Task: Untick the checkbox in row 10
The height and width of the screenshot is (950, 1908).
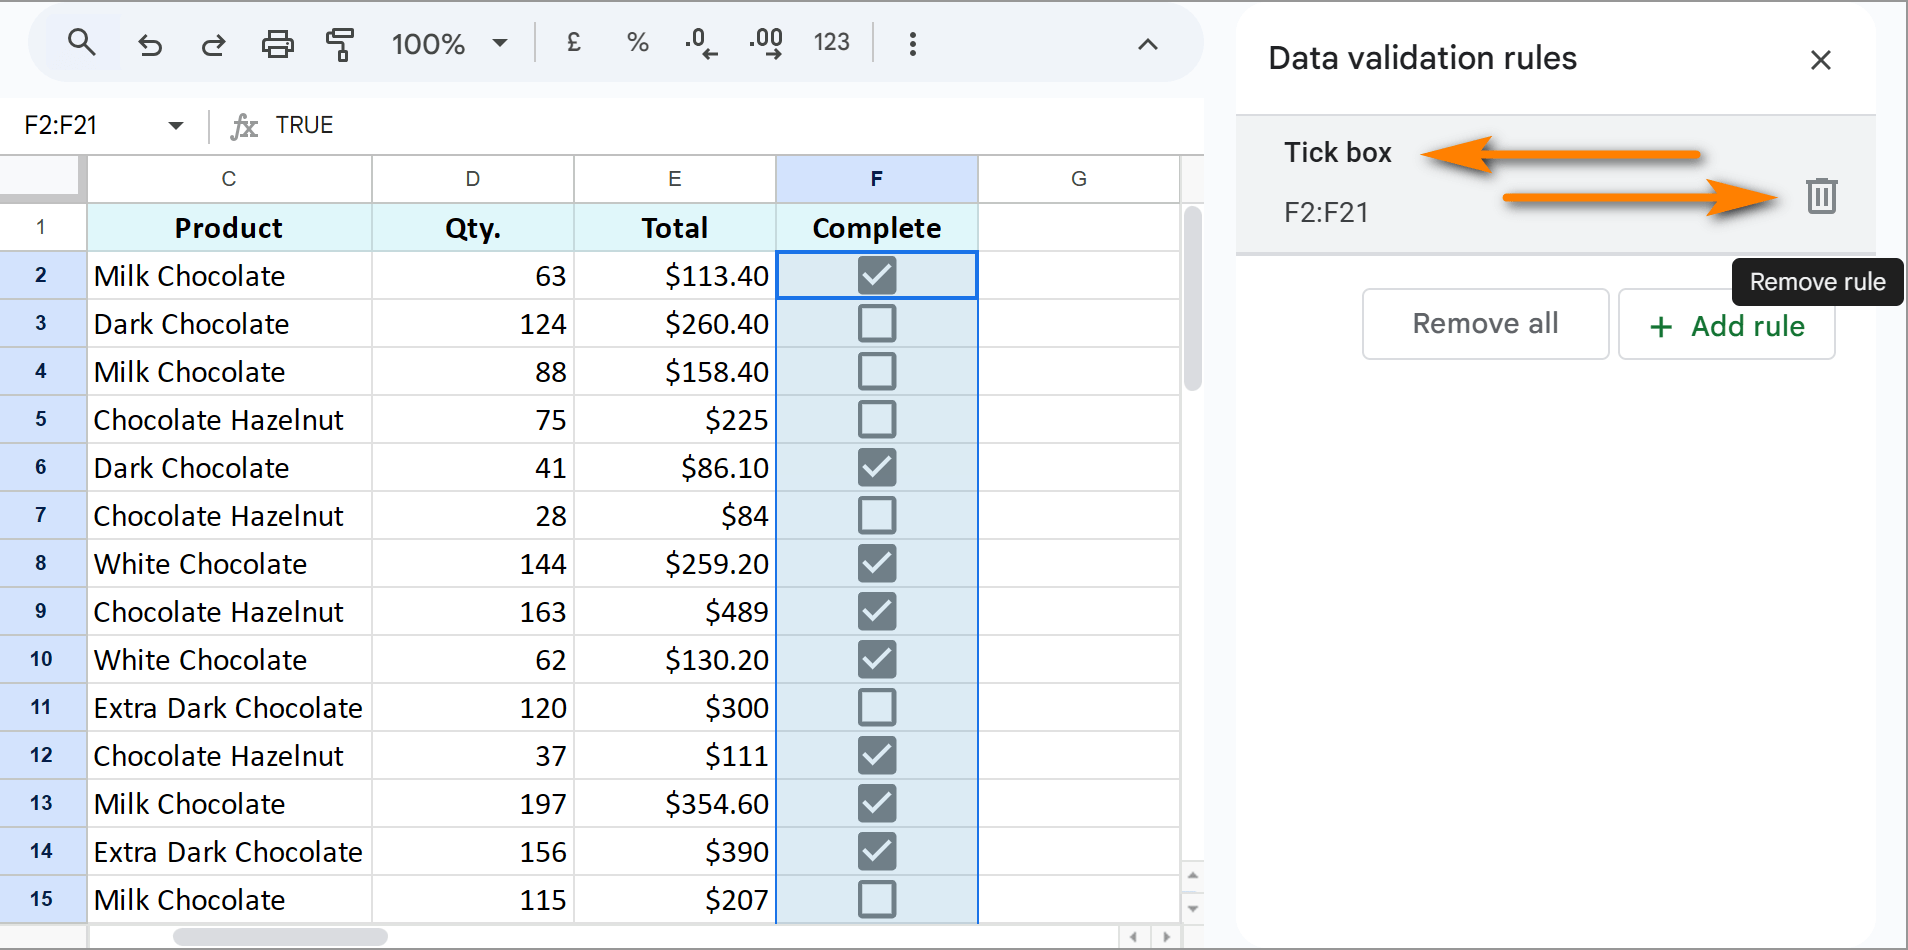Action: 877,659
